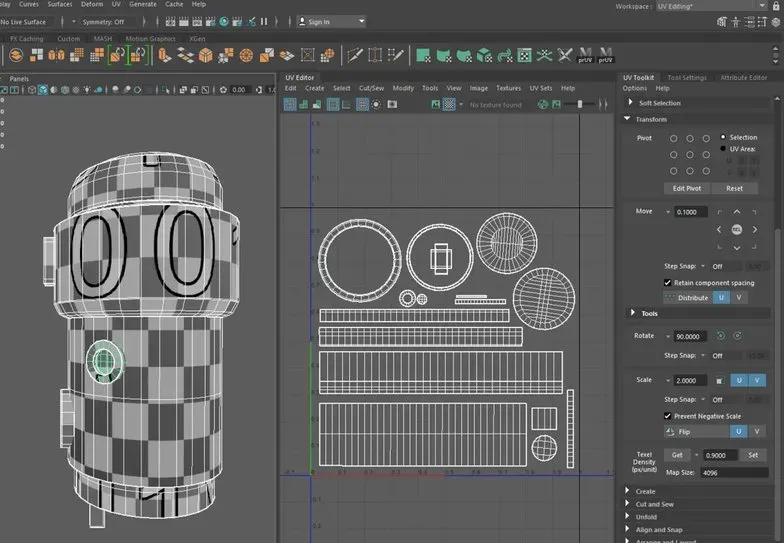Toggle Prevent Negative Scale checkbox
The height and width of the screenshot is (543, 784).
pos(668,416)
